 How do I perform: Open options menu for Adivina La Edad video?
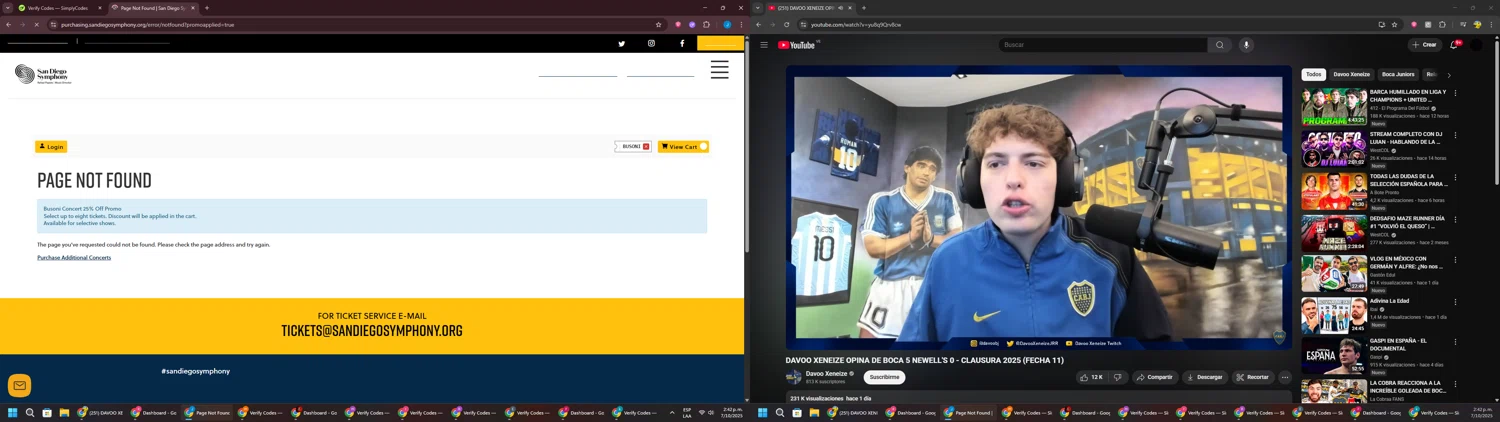pyautogui.click(x=1455, y=301)
